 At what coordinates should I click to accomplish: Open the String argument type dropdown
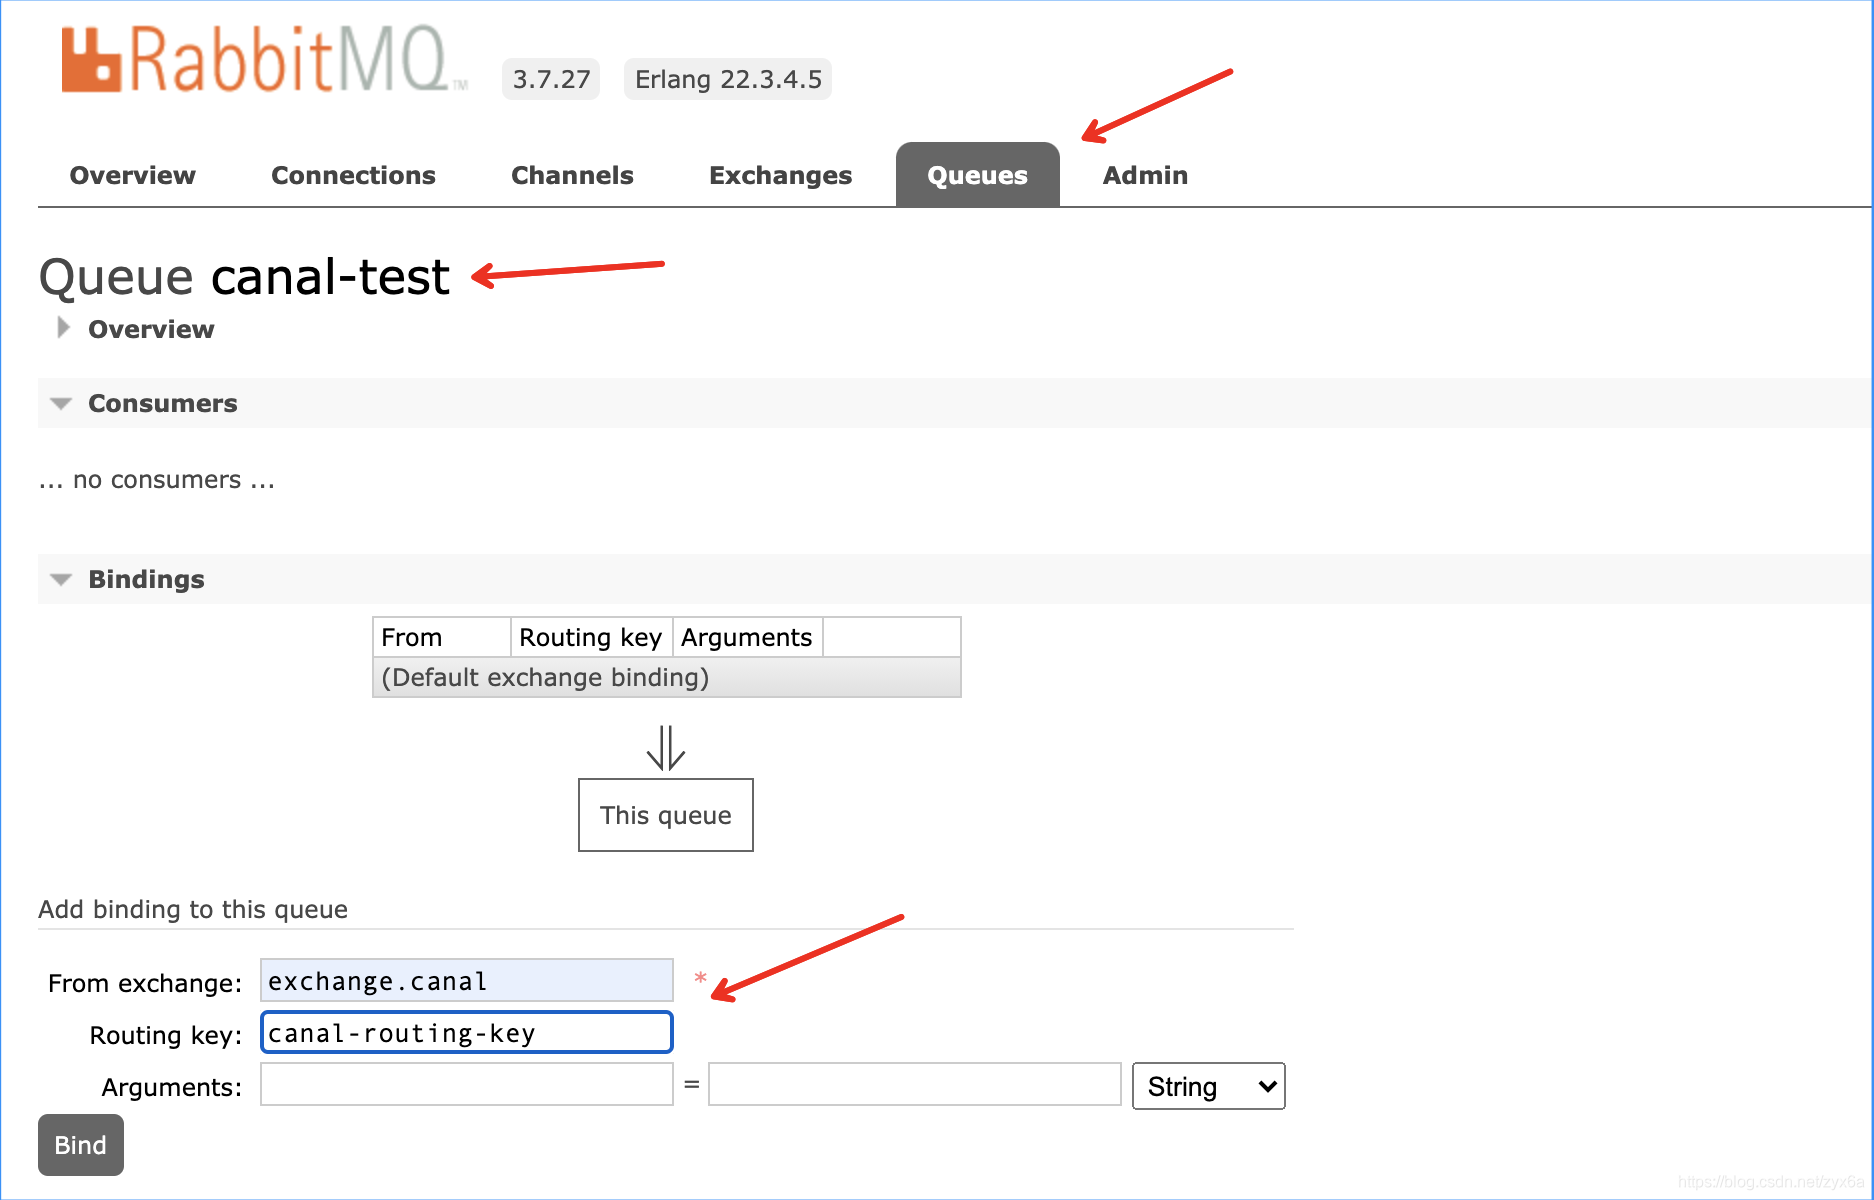click(x=1208, y=1086)
